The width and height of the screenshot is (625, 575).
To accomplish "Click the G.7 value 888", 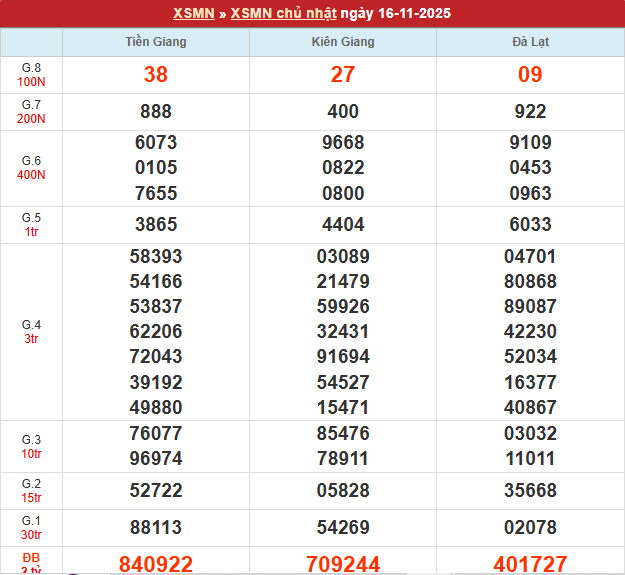I will click(156, 111).
